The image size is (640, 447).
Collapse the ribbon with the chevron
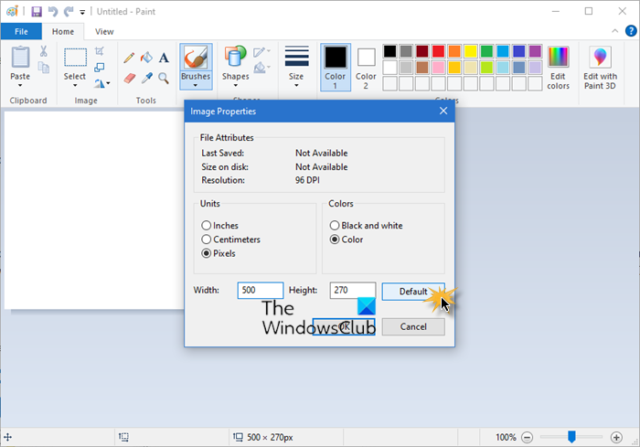click(x=615, y=31)
